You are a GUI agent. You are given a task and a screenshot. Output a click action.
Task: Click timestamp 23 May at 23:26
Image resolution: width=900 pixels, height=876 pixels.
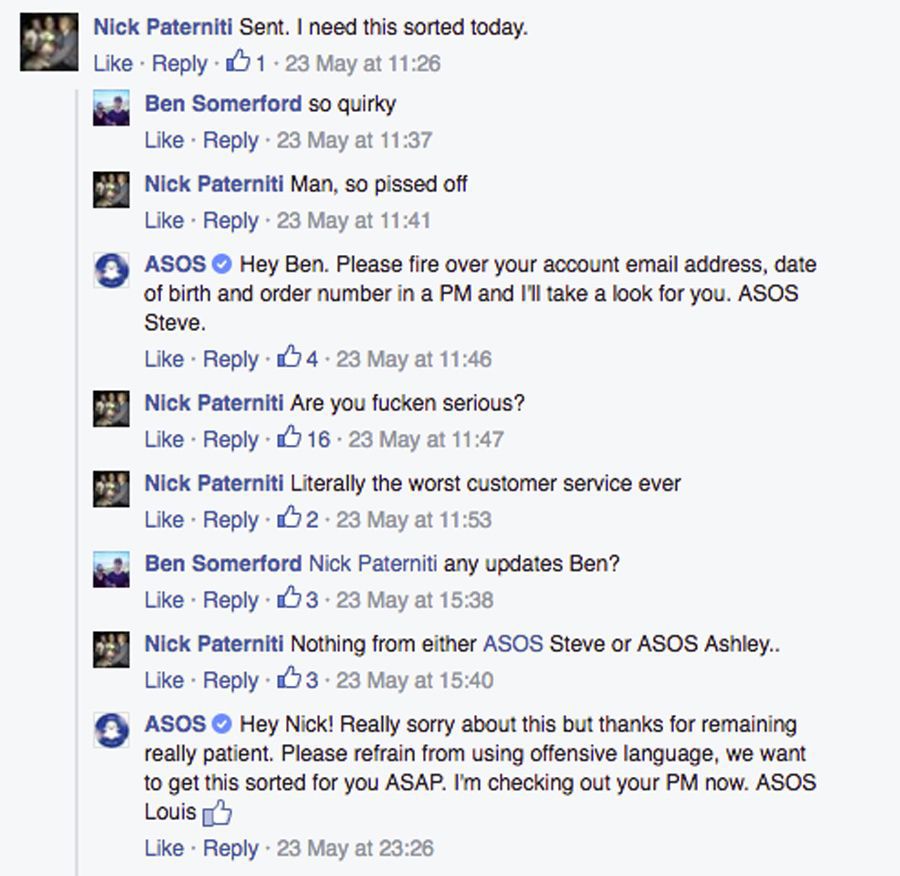pyautogui.click(x=355, y=848)
